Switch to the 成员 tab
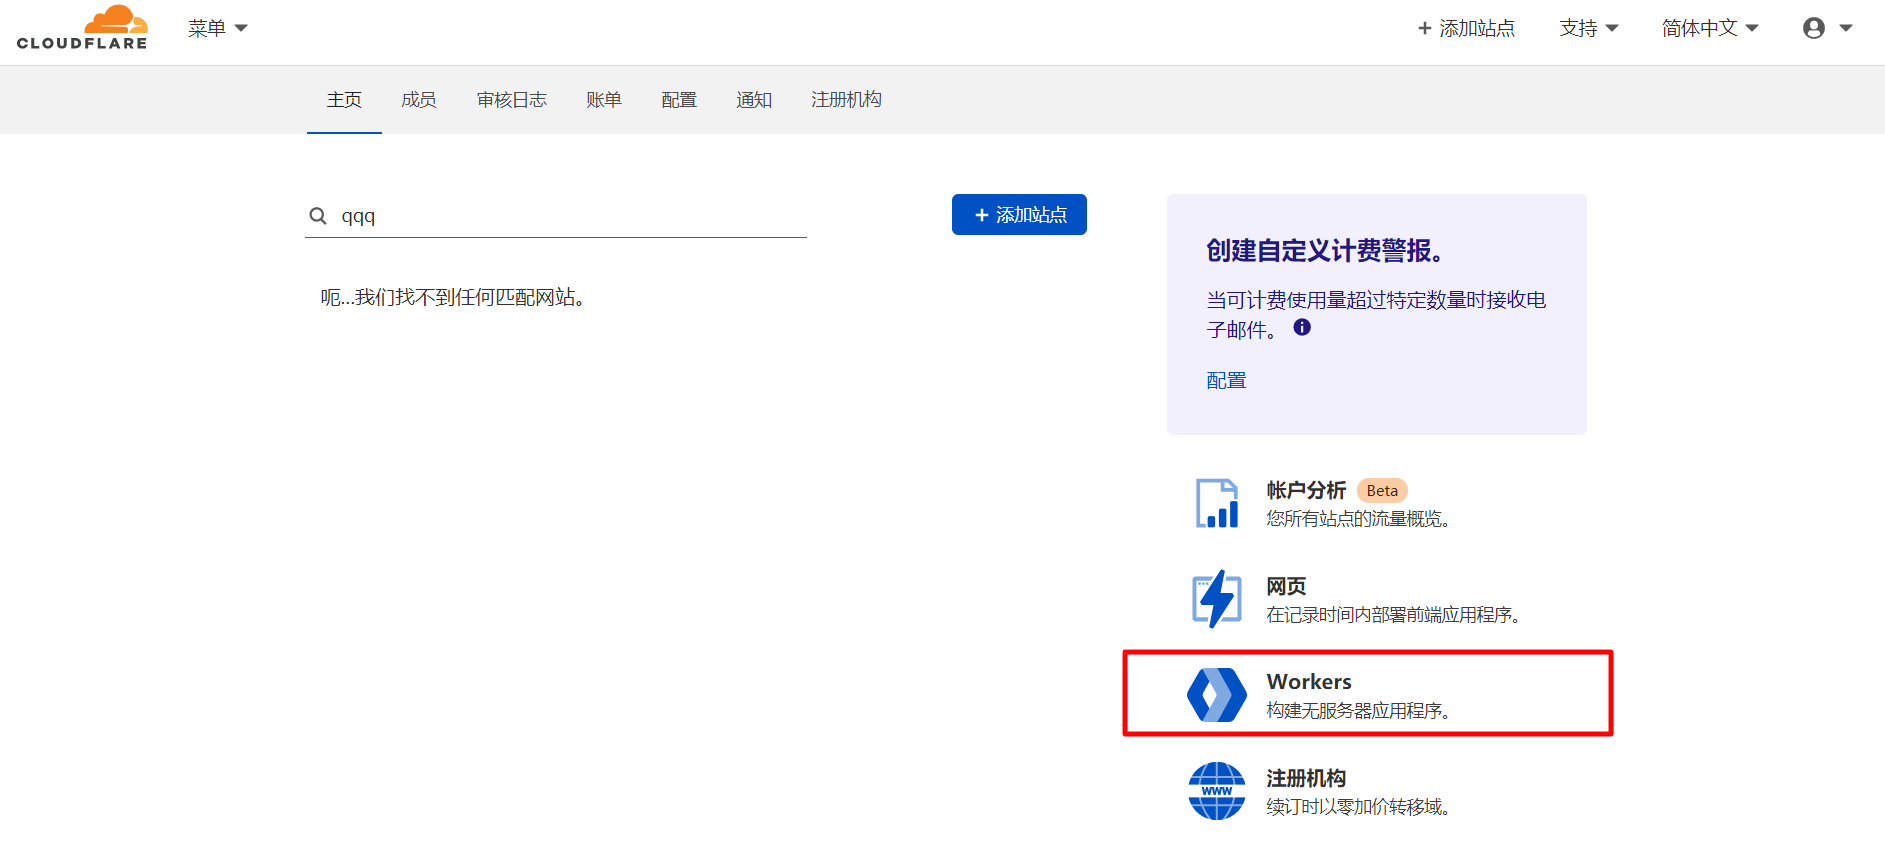 [x=418, y=100]
